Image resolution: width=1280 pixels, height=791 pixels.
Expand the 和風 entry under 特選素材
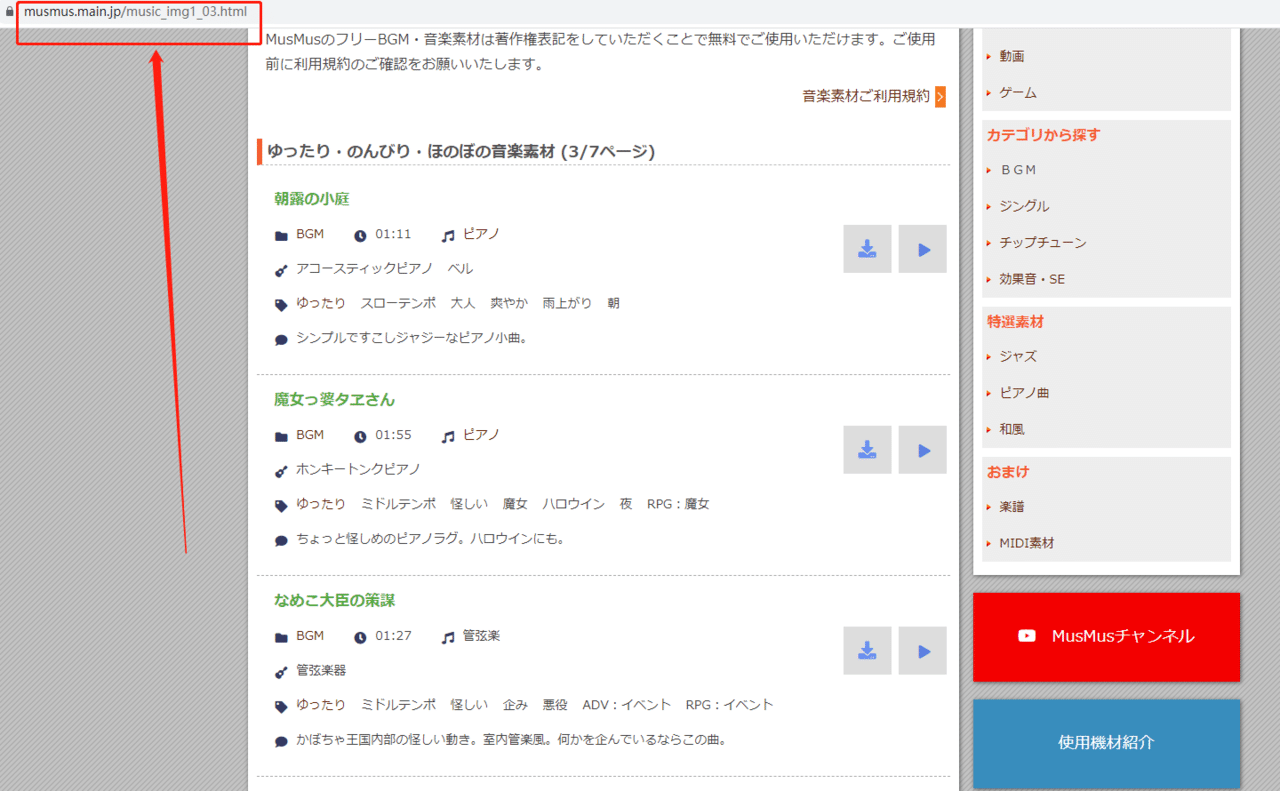tap(1013, 428)
